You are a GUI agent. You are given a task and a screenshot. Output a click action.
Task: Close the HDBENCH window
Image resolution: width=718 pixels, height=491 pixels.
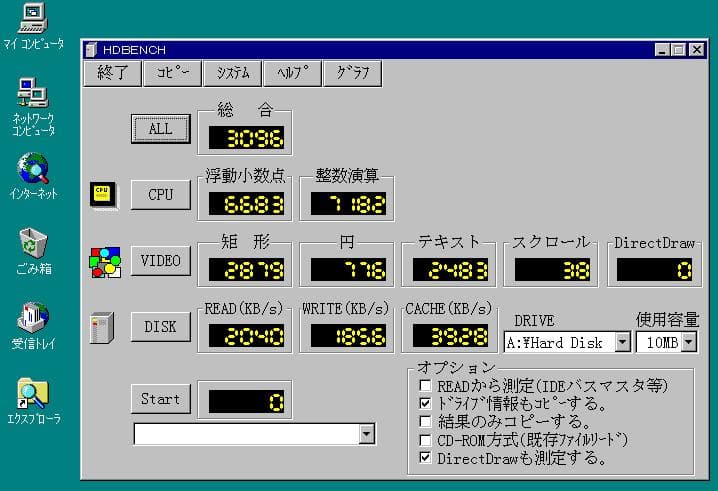click(696, 49)
